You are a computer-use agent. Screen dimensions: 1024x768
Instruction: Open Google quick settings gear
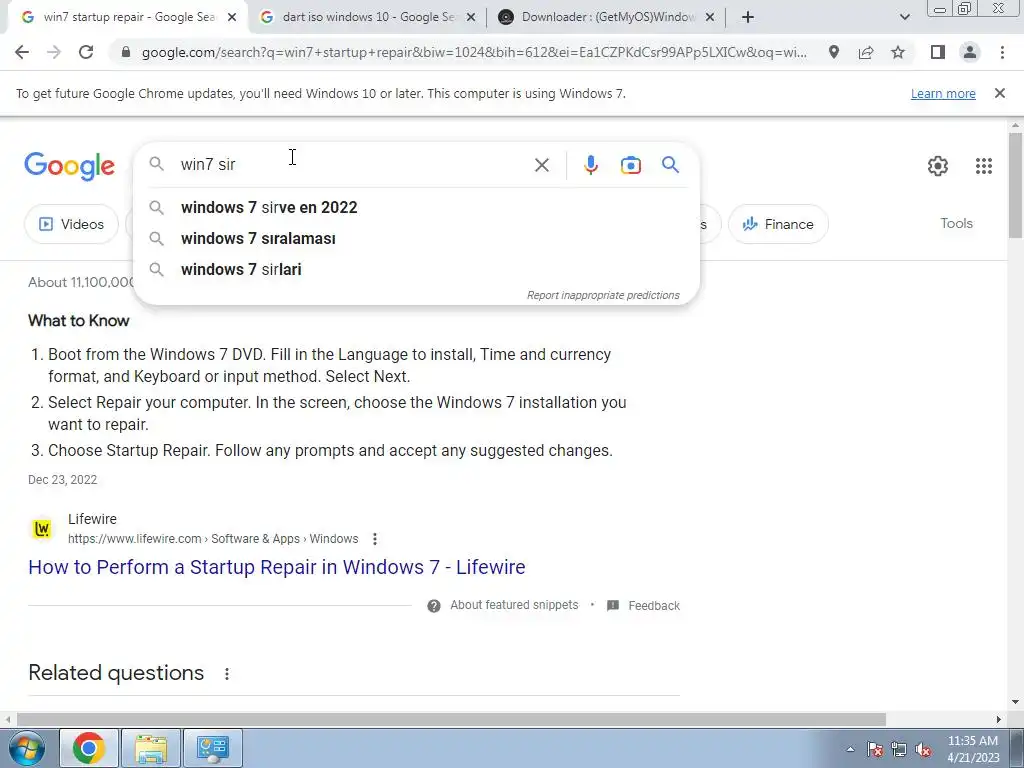point(938,166)
